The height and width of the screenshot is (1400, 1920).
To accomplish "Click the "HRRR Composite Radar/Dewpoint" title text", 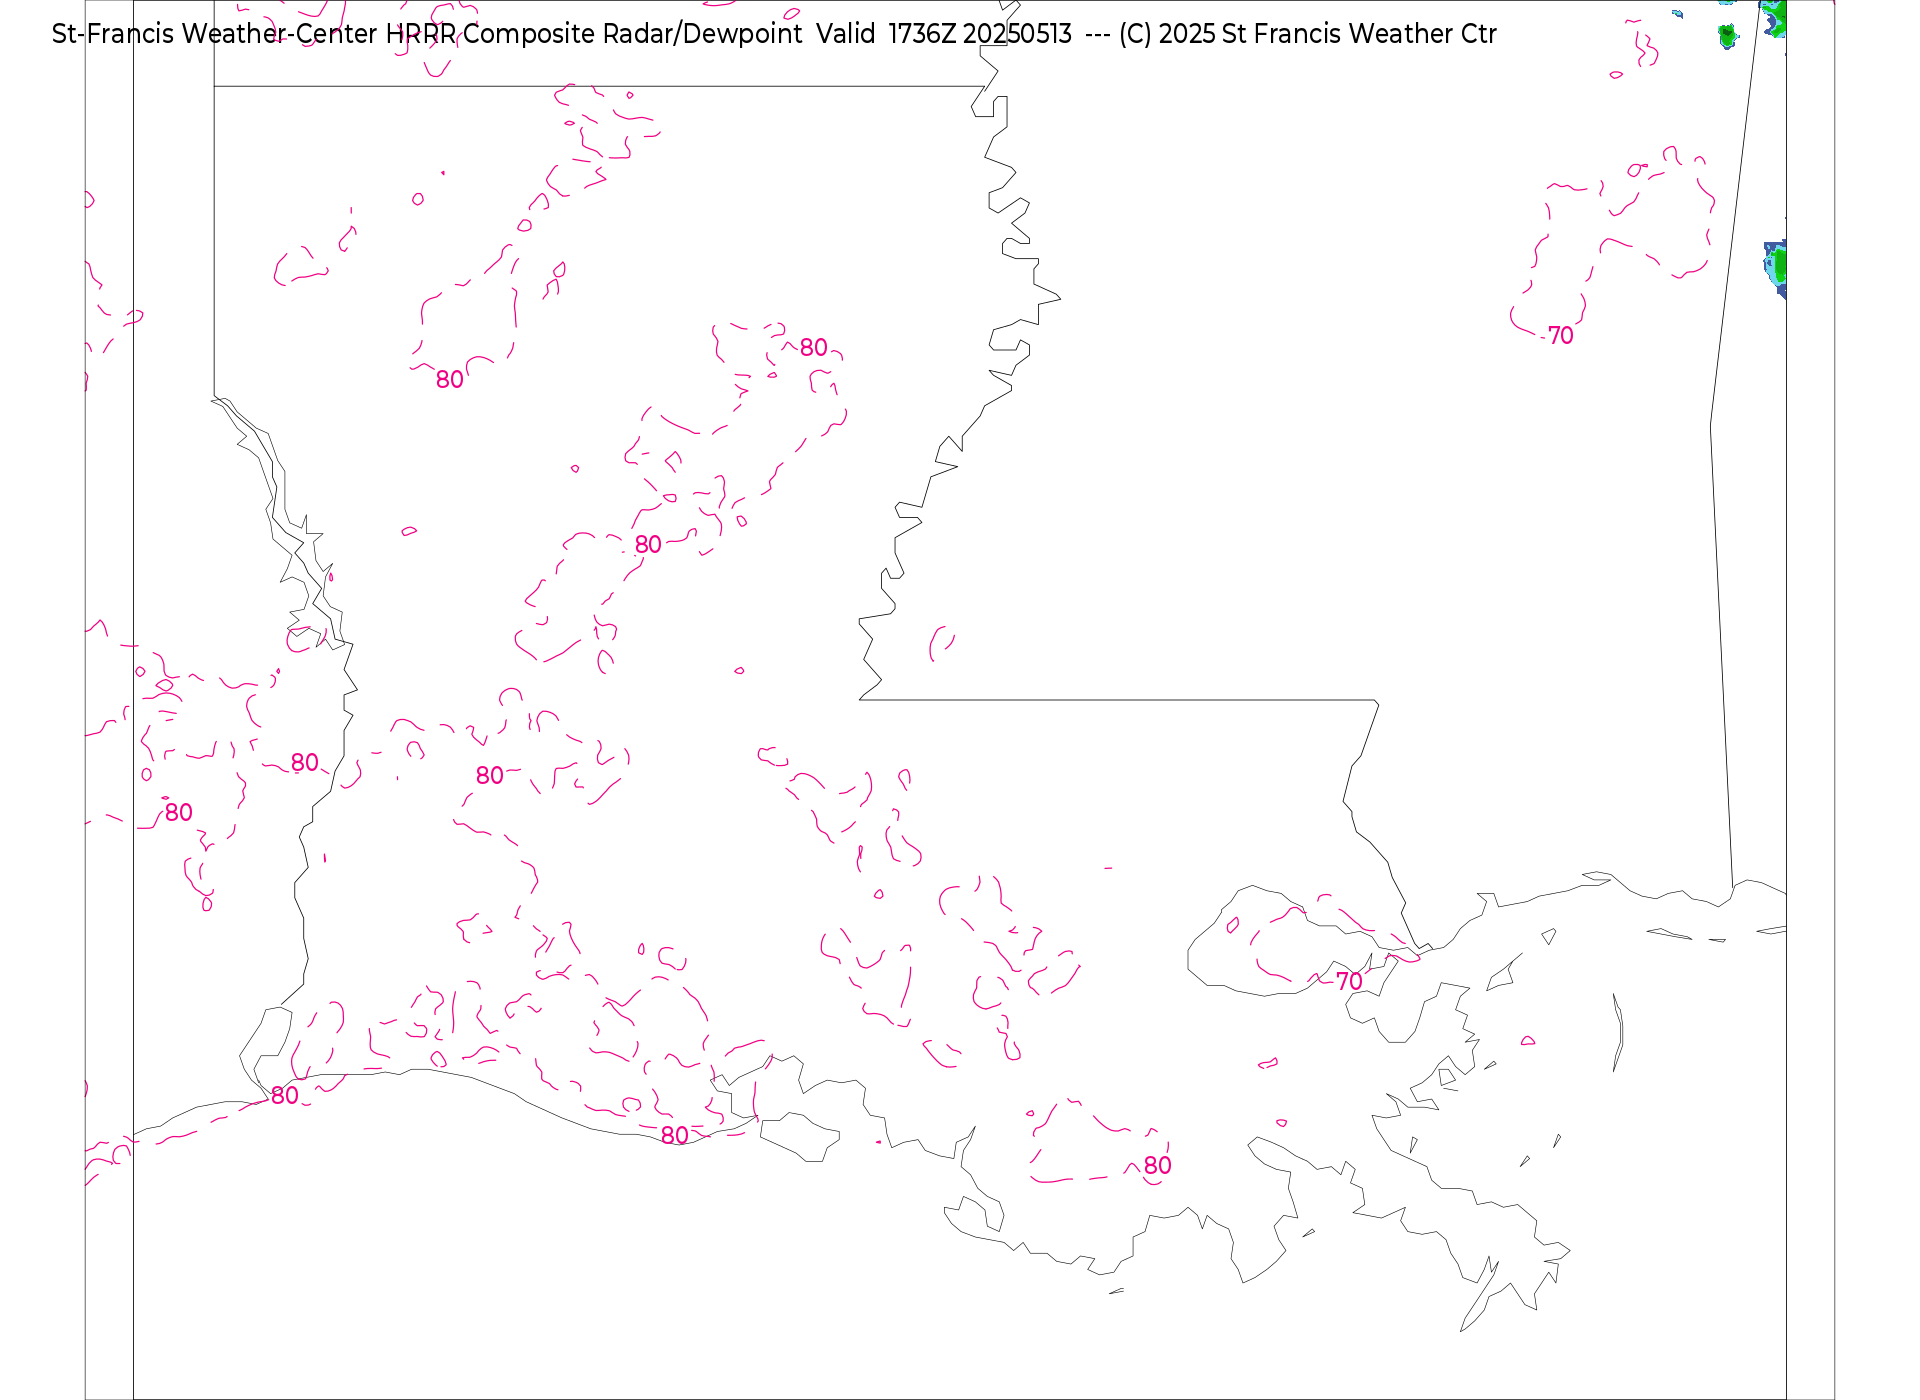I will 594,34.
